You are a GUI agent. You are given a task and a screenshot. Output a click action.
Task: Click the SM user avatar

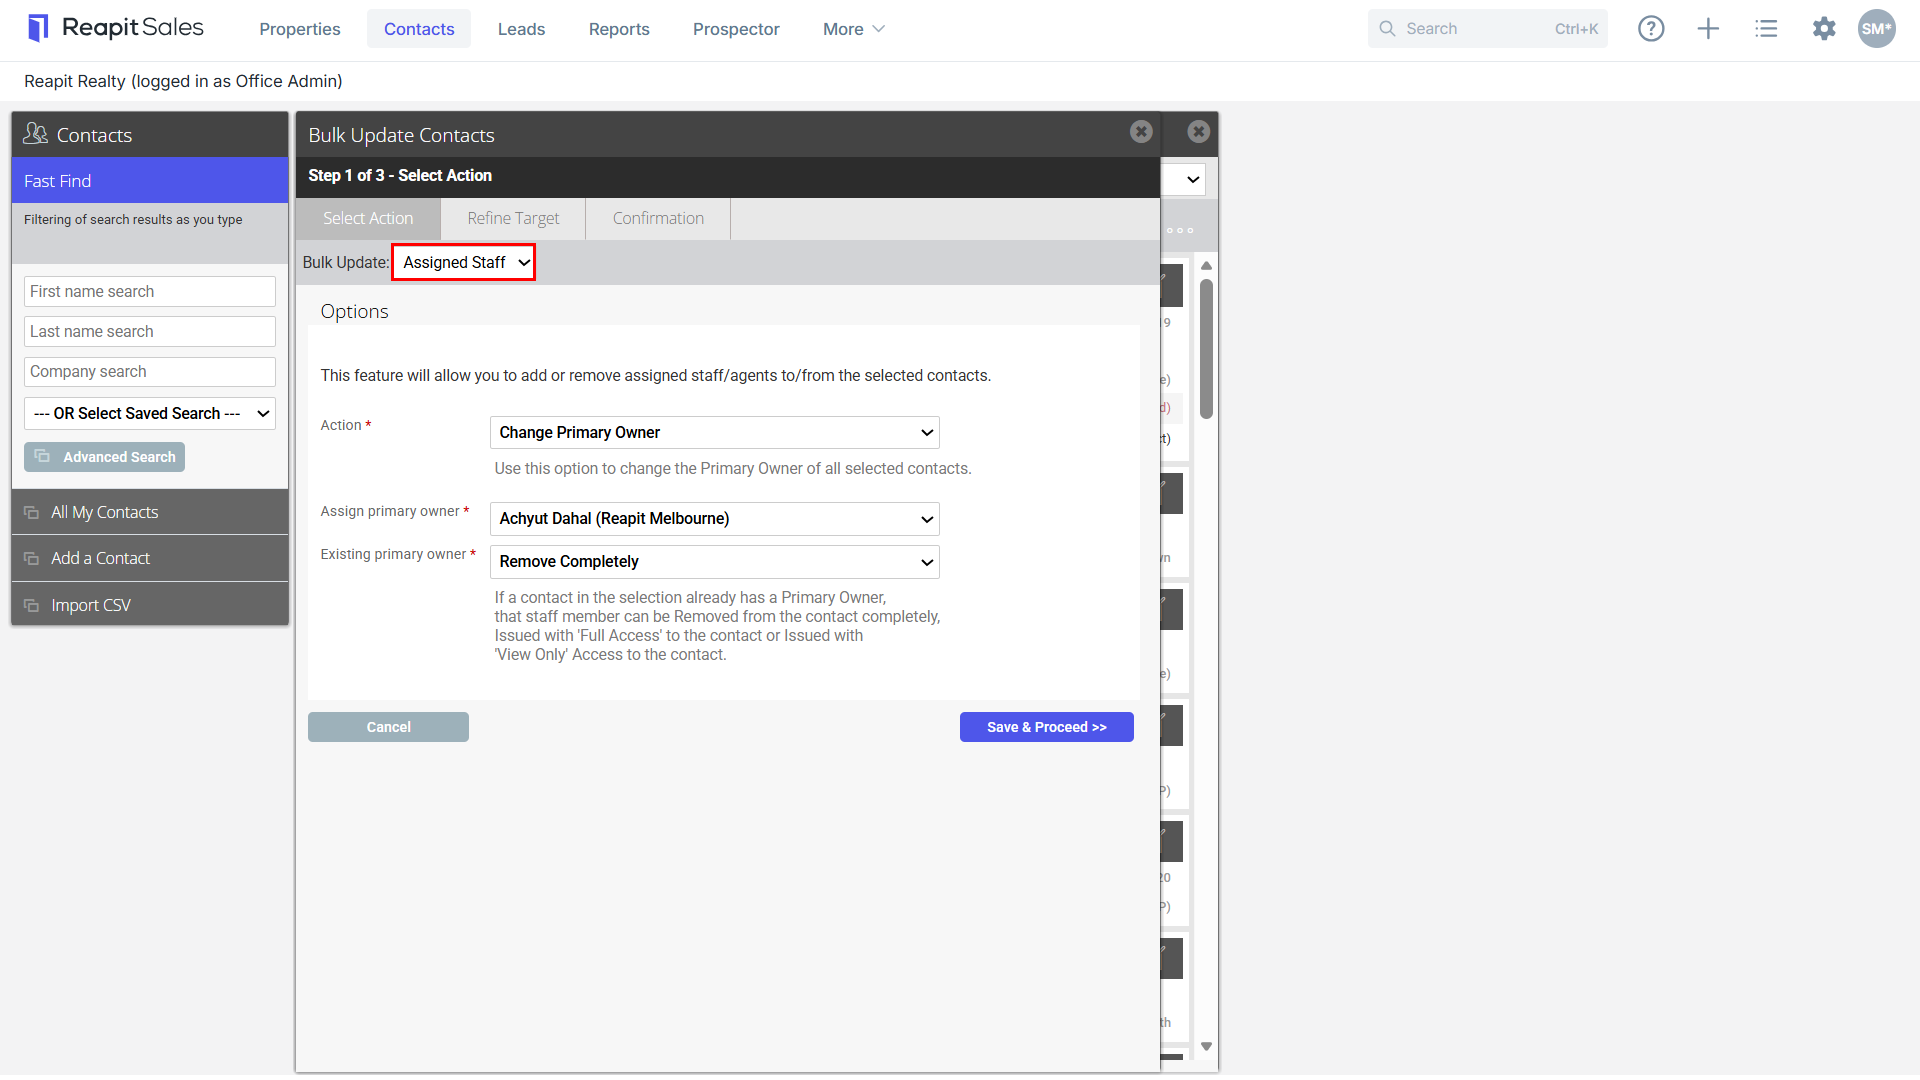[x=1876, y=29]
